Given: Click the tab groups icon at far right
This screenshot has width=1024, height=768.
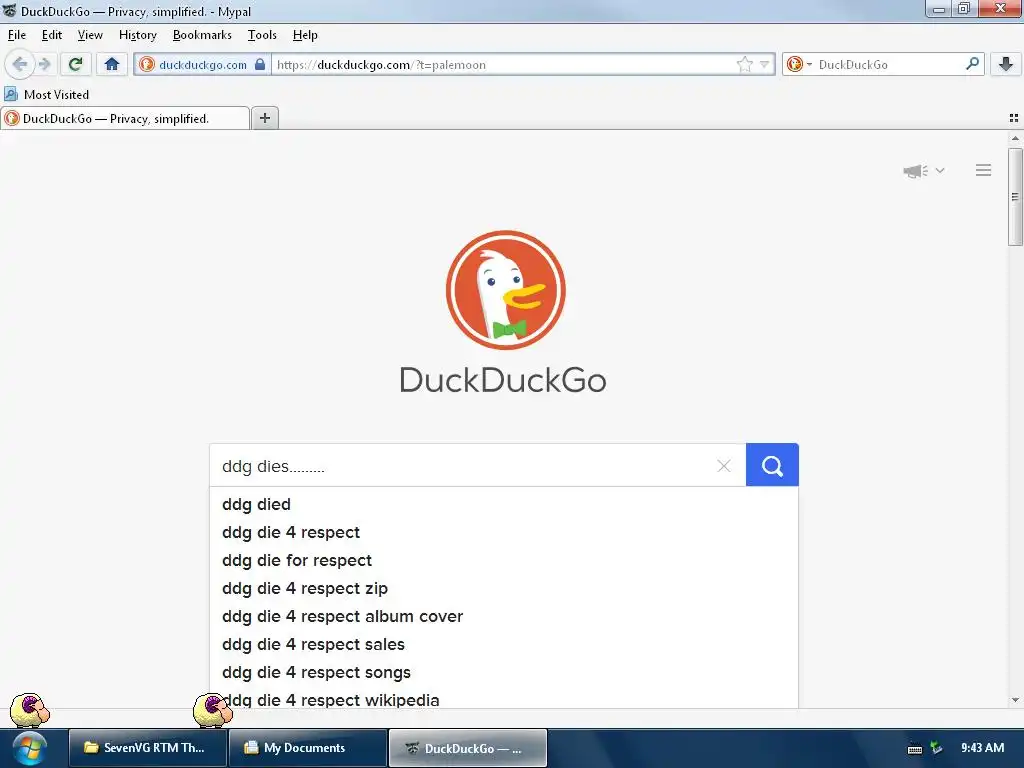Looking at the screenshot, I should click(x=1014, y=118).
